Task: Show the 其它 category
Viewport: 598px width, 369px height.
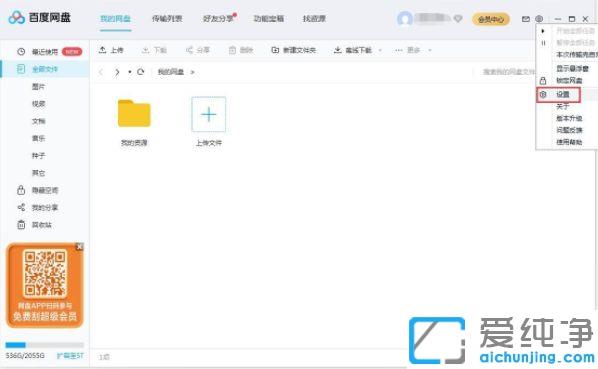Action: (39, 173)
